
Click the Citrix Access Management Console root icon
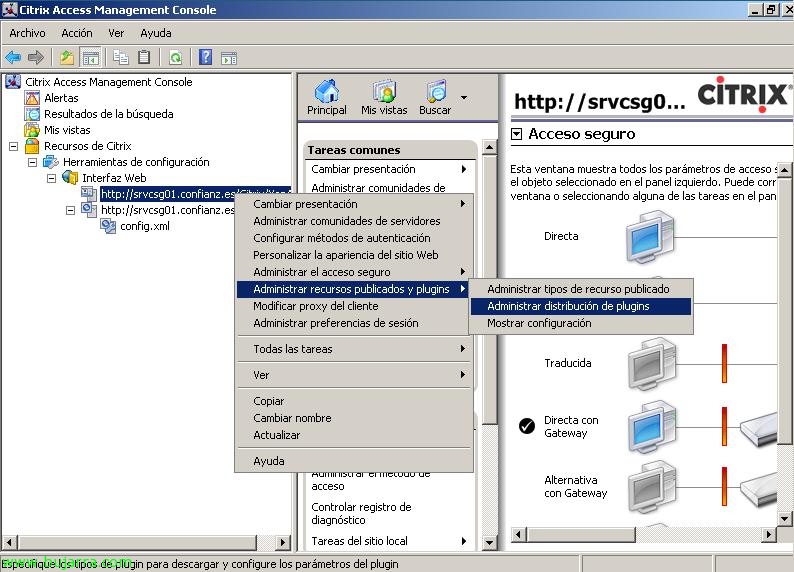(13, 81)
